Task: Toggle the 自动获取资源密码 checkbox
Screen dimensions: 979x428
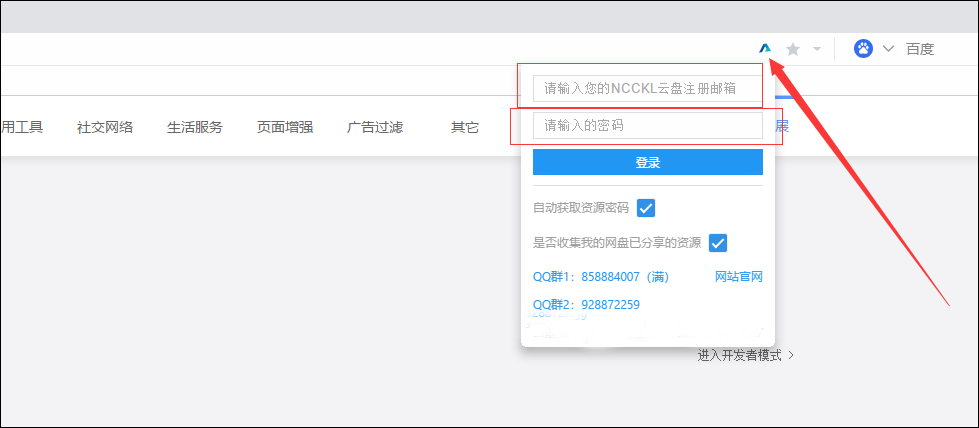Action: 646,208
